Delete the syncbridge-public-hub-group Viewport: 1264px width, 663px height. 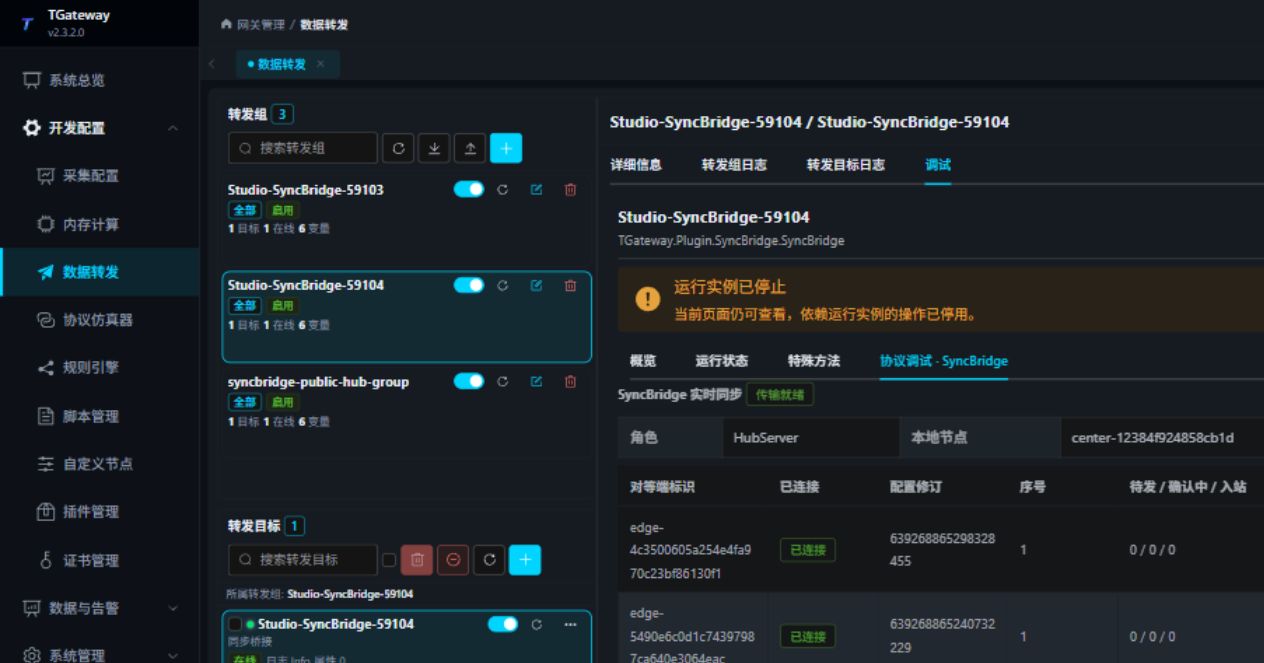point(570,382)
